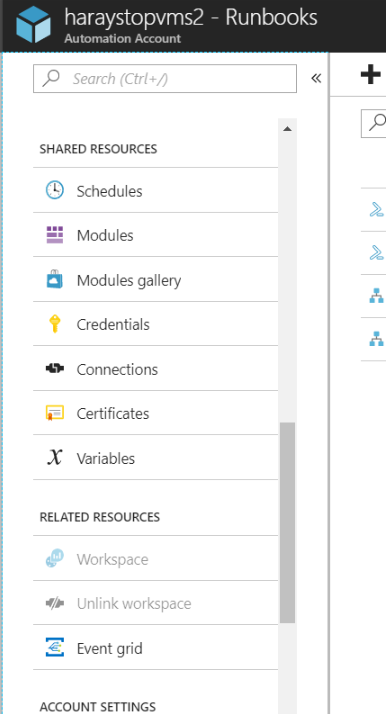Open Schedules menu item

[x=156, y=190]
